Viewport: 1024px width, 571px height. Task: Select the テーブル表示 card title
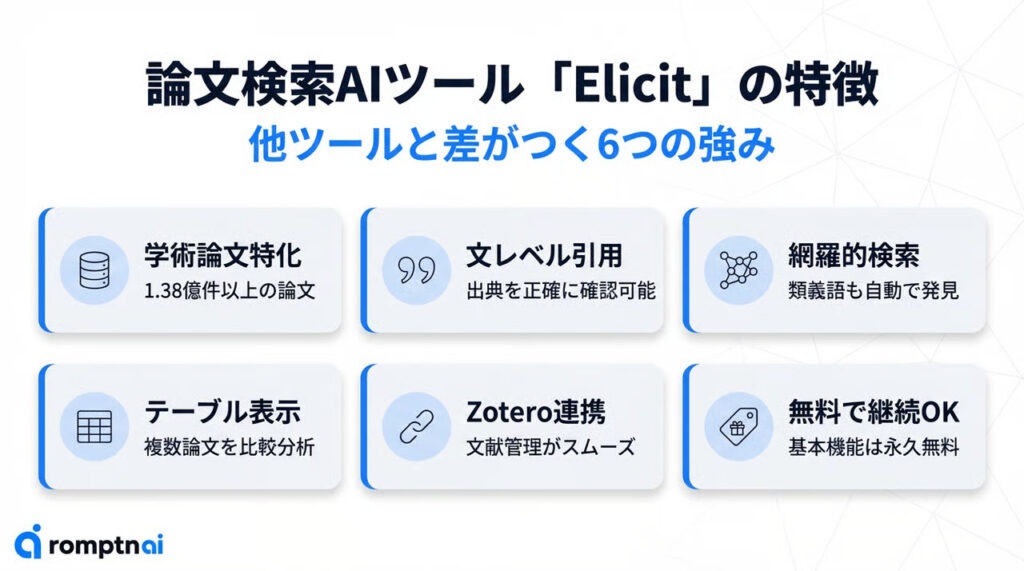click(223, 412)
